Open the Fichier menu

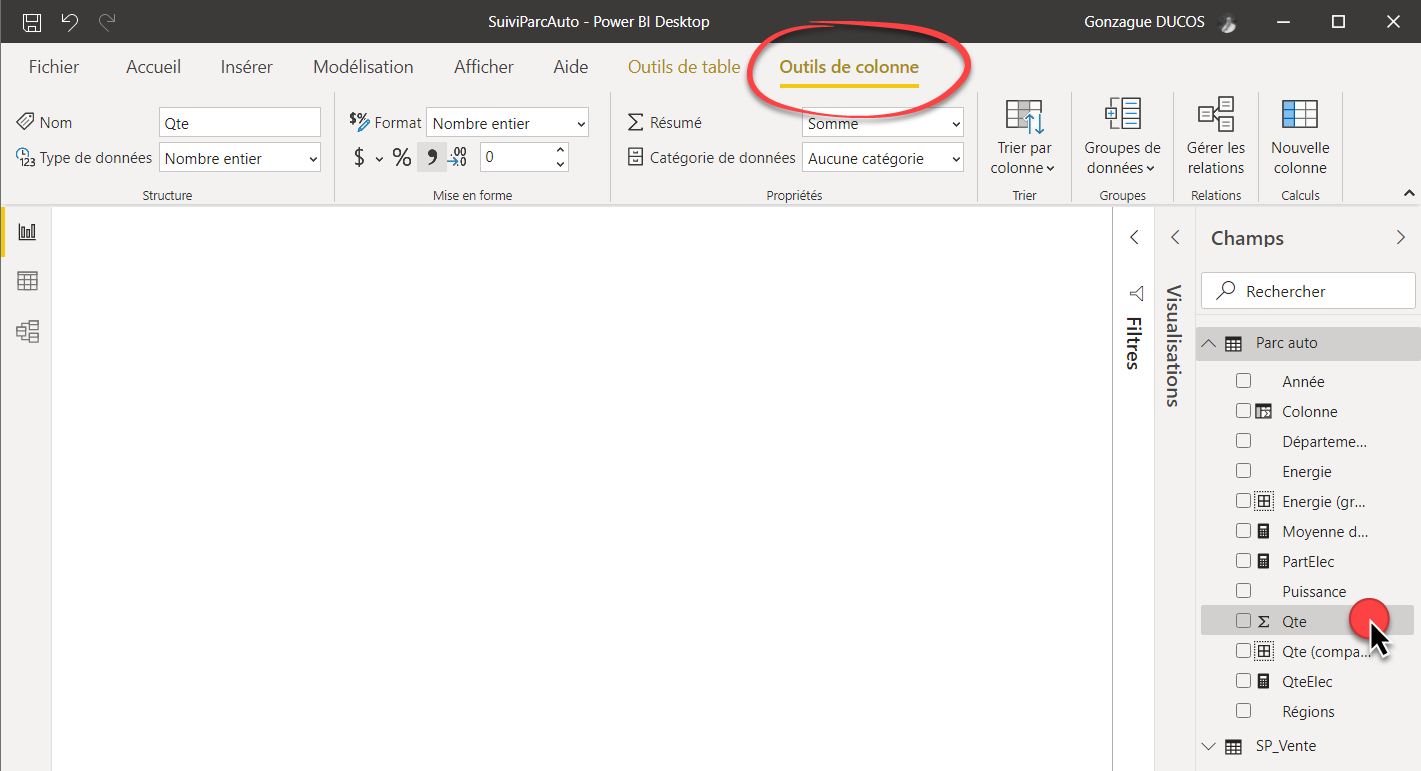coord(54,67)
